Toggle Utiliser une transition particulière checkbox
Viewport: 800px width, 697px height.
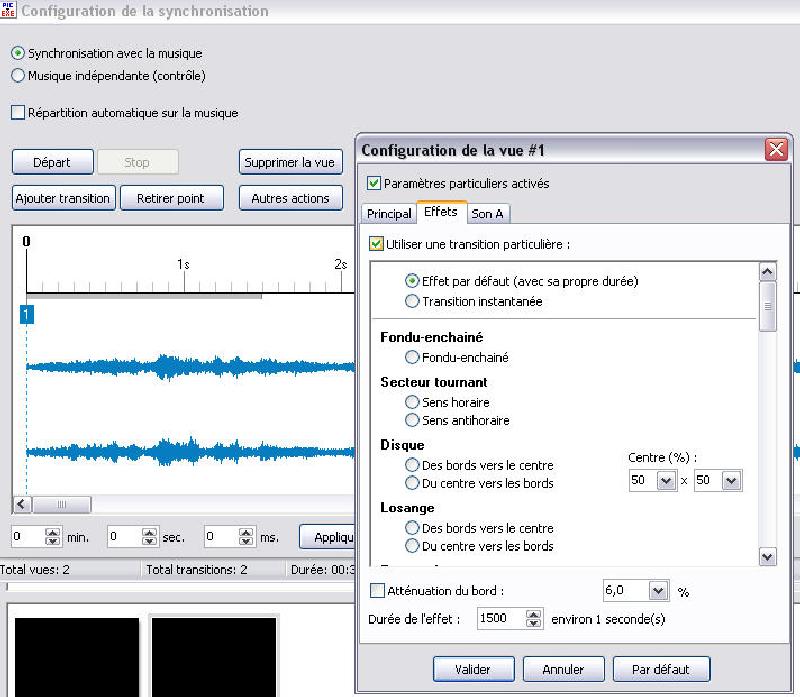pos(376,244)
